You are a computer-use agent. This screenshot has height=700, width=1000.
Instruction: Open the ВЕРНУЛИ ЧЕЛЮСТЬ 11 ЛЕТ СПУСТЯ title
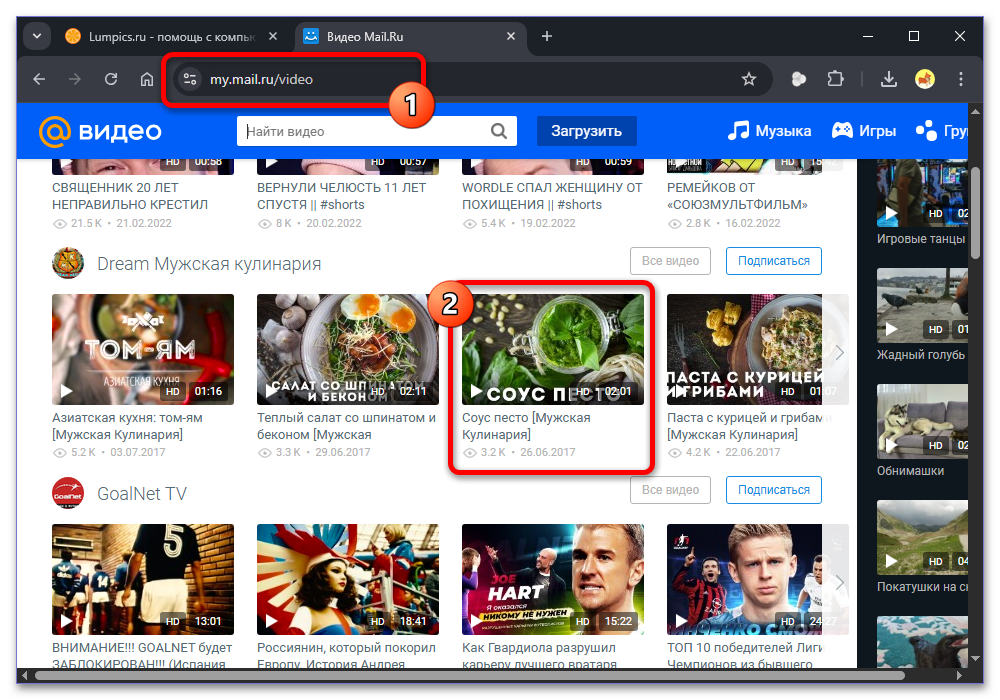[x=341, y=196]
